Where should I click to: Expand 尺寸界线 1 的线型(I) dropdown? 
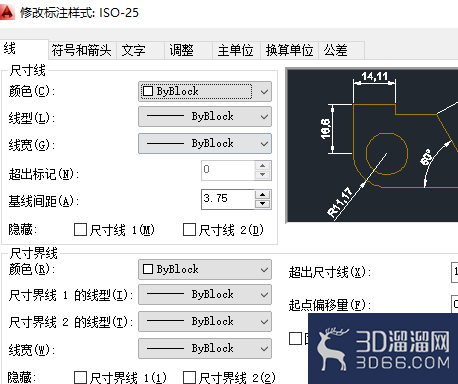(205, 294)
